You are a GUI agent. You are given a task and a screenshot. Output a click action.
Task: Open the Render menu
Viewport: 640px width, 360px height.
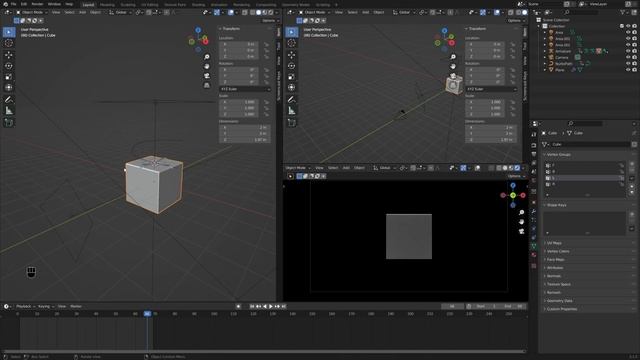pos(37,4)
